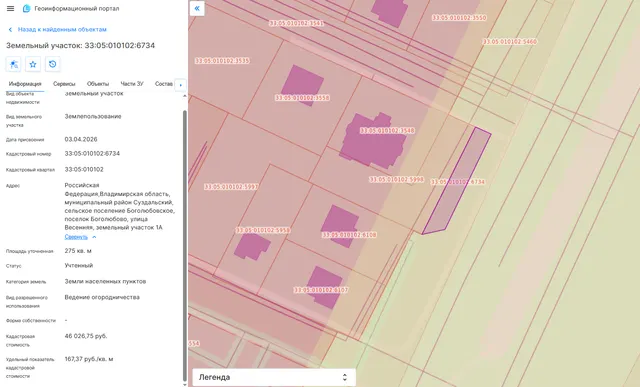
Task: Switch to the 'Объекты' tab
Action: point(98,84)
